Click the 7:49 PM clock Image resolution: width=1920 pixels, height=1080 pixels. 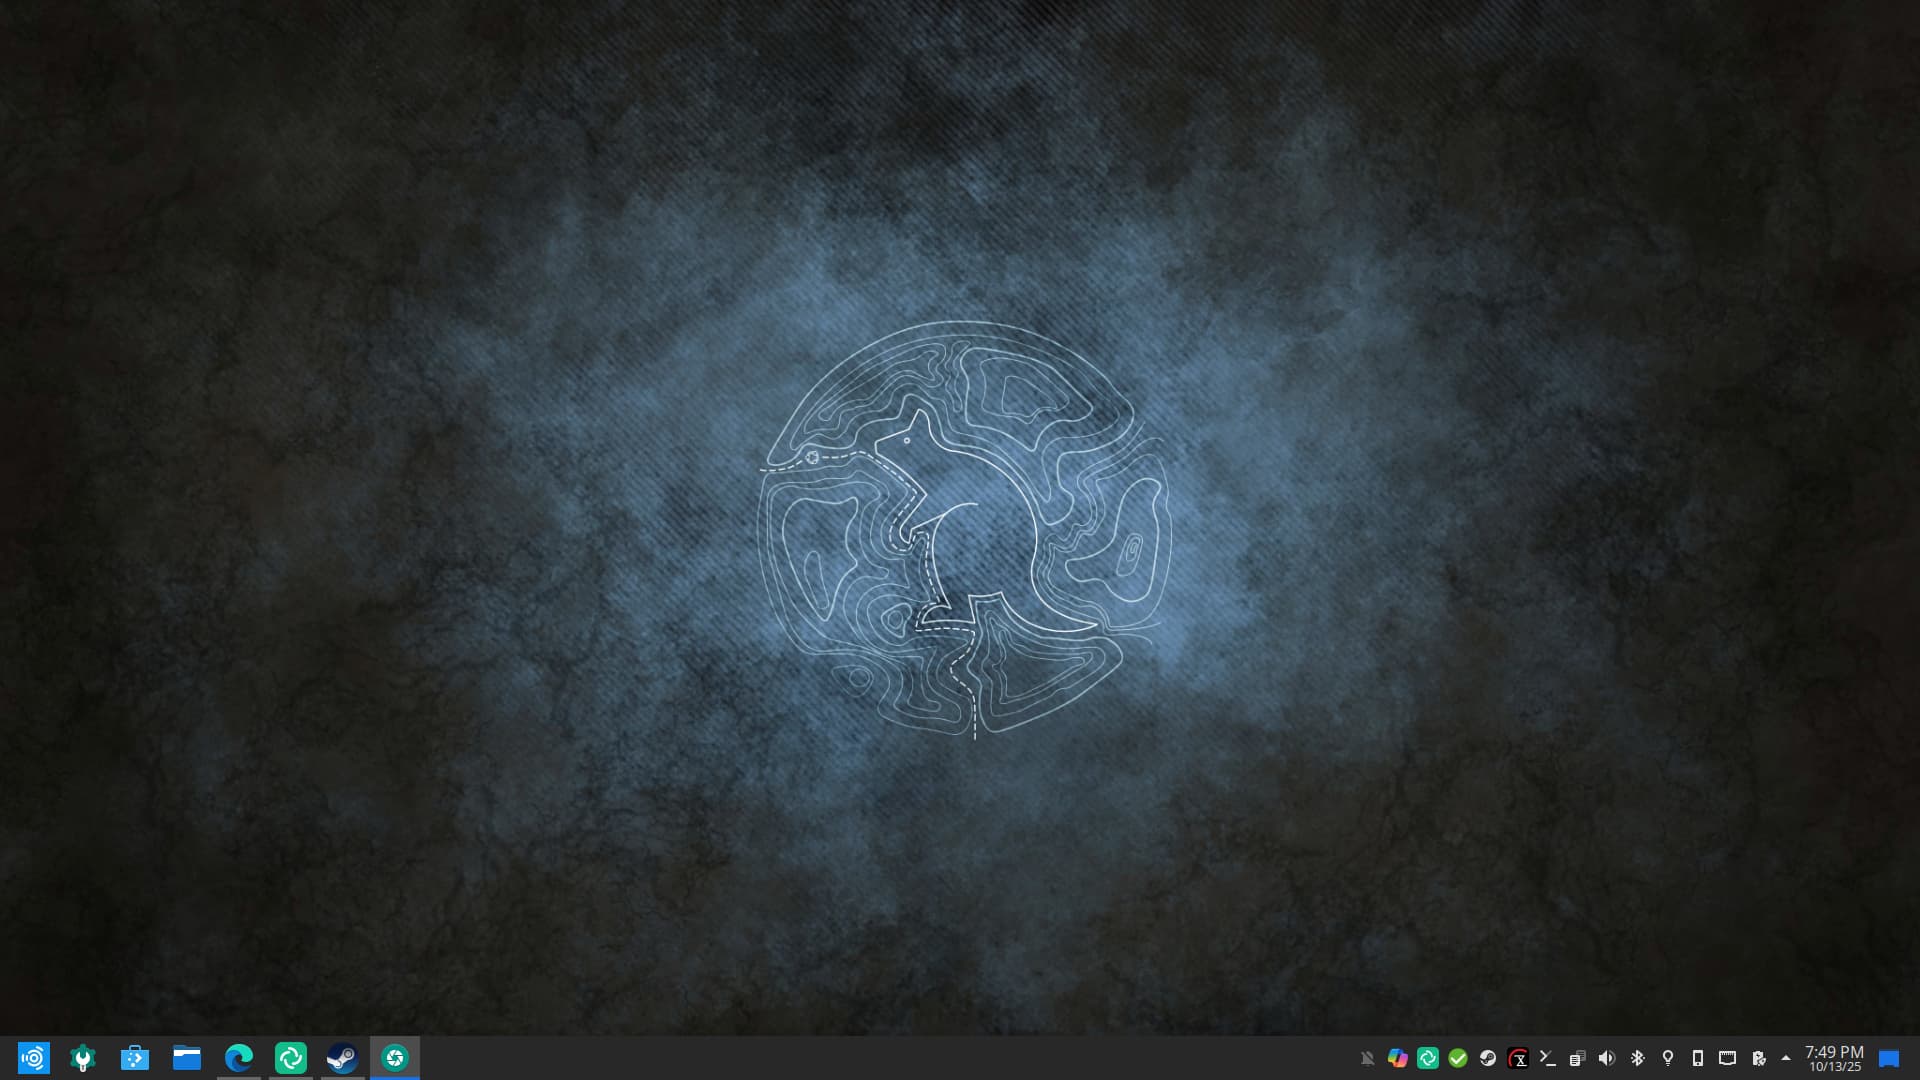[1834, 1058]
